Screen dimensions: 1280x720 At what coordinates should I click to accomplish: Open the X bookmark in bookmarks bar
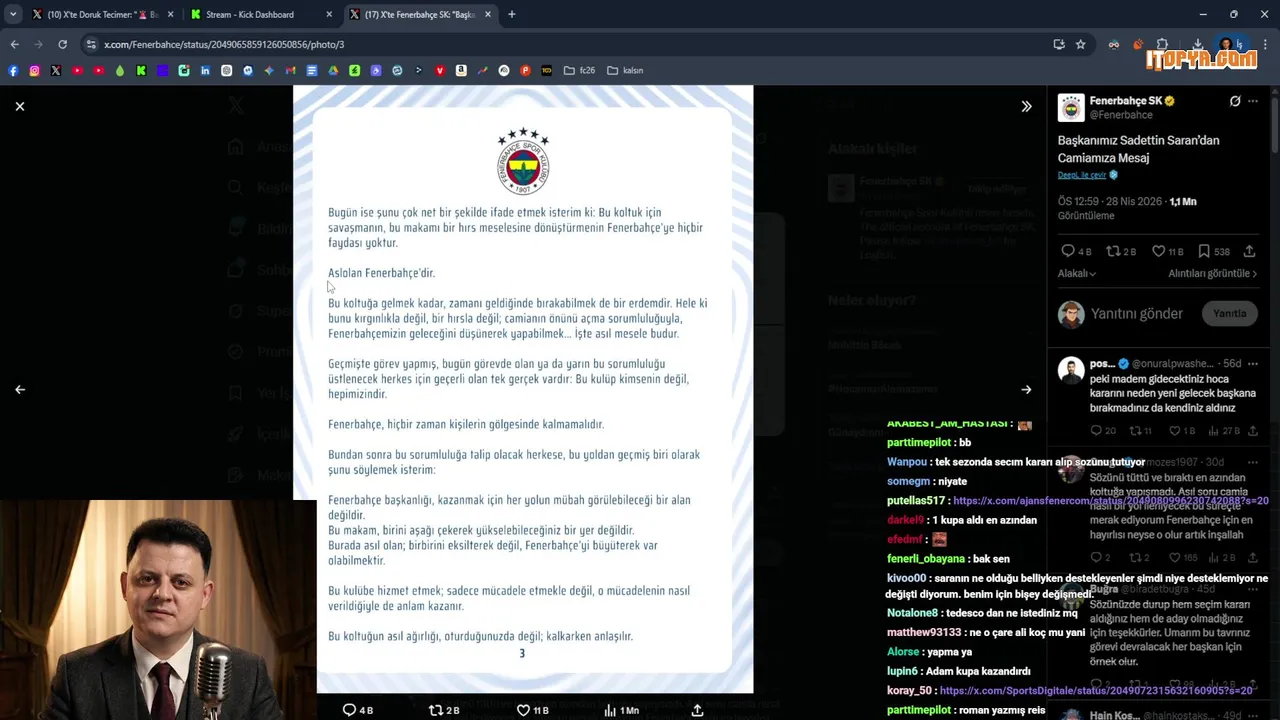pos(56,70)
